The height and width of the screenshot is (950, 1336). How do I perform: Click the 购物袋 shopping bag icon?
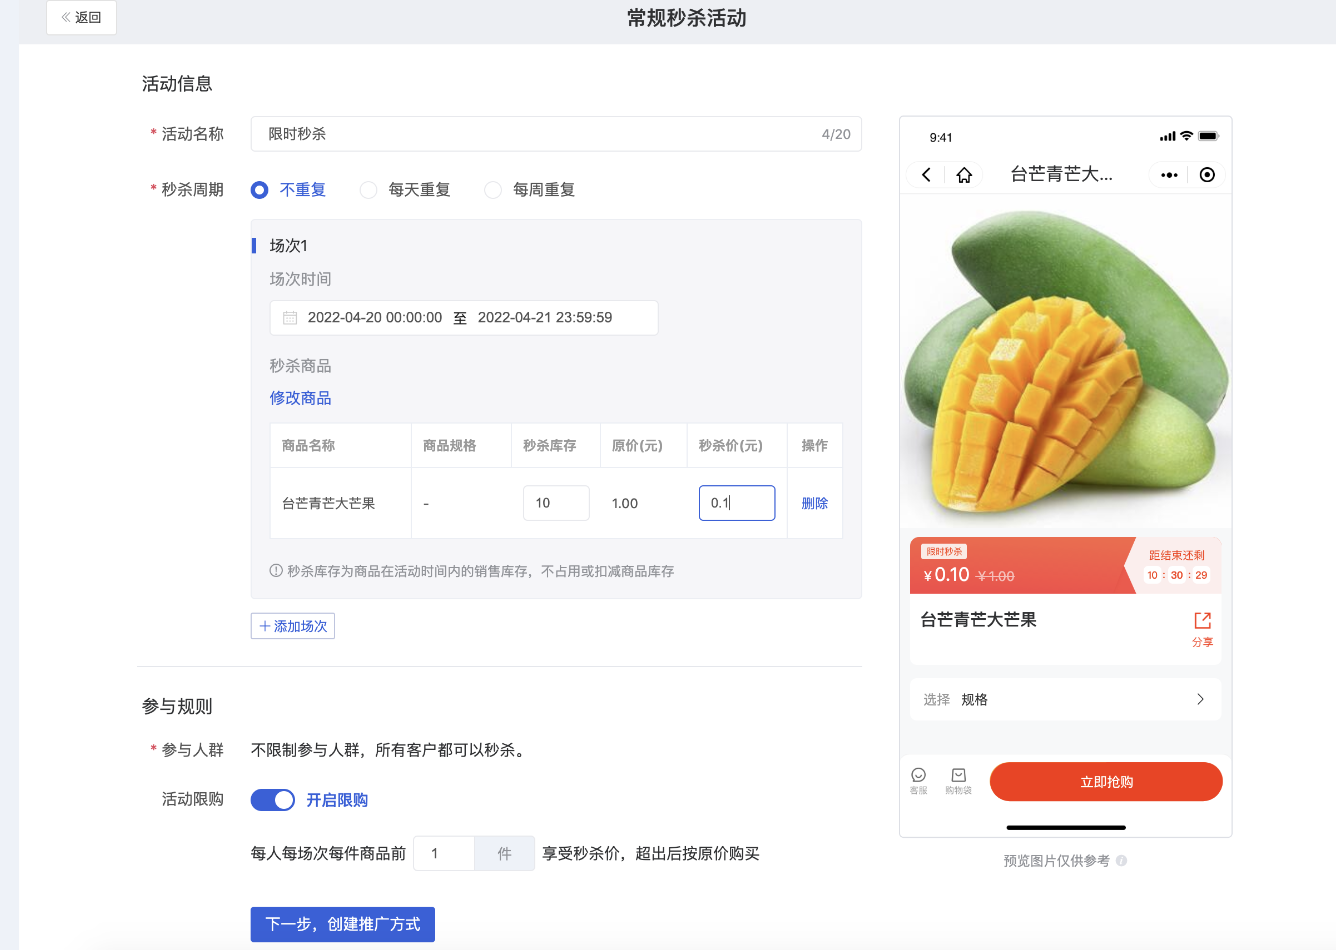(x=958, y=781)
